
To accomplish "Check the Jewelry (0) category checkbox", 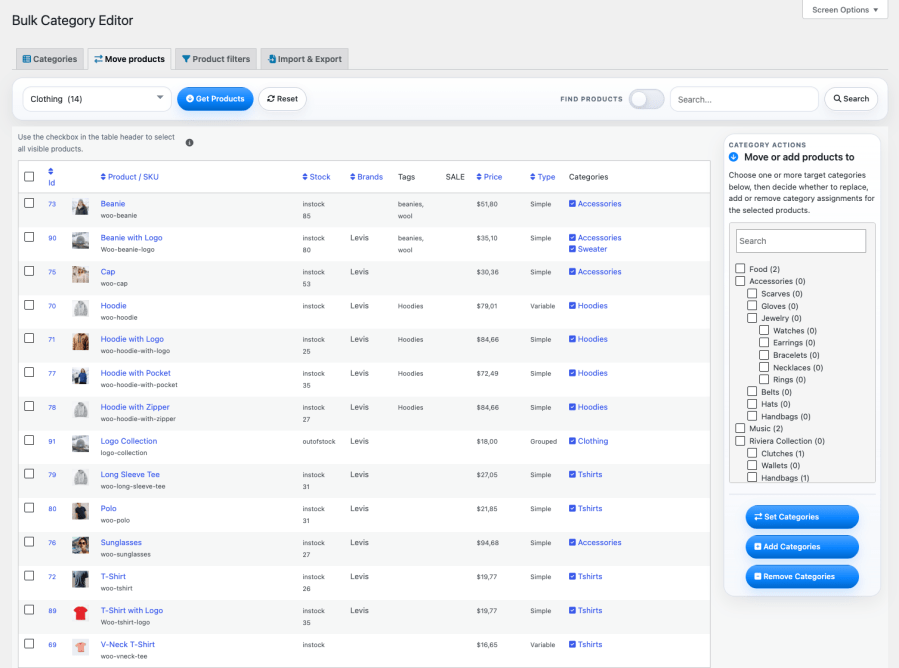I will click(x=752, y=318).
